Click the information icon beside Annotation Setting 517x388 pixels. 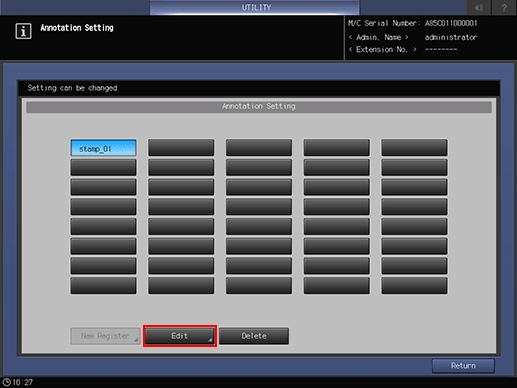click(23, 31)
